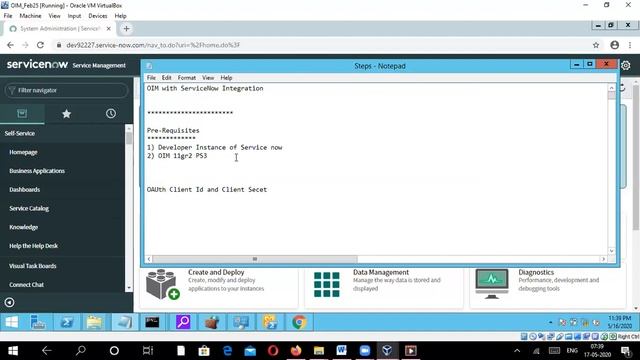This screenshot has width=640, height=360.
Task: Open Service Catalog in the navigator
Action: point(29,208)
